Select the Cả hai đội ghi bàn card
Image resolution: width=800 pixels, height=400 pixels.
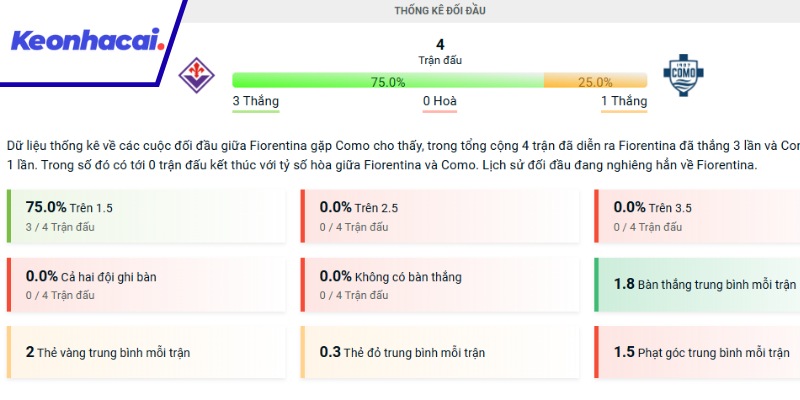point(150,284)
